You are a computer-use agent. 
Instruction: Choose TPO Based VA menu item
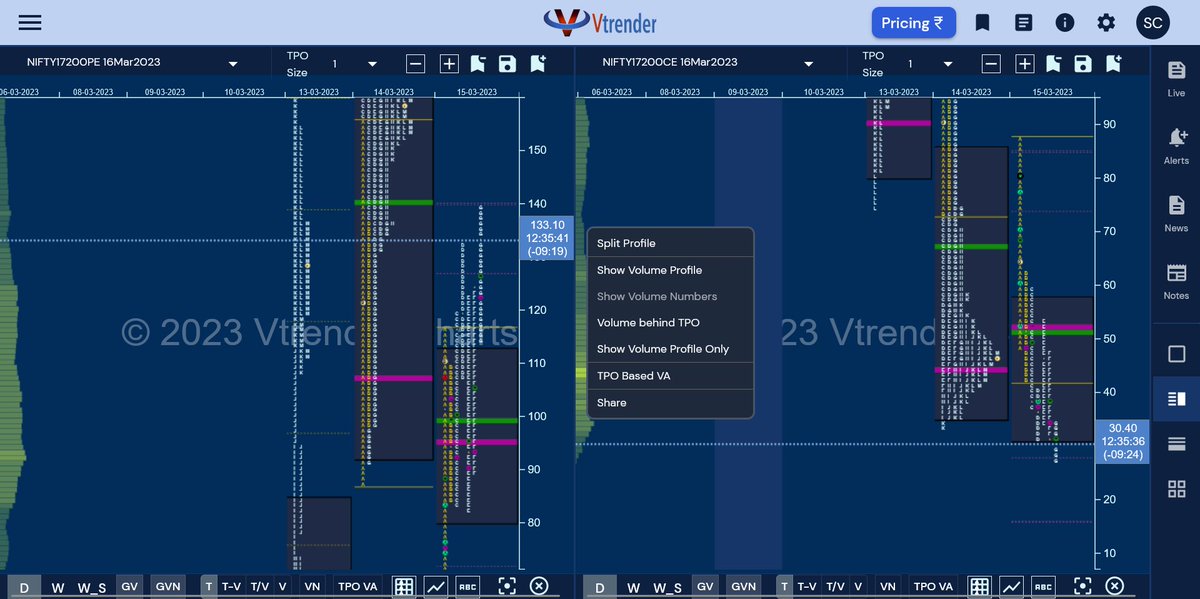pos(670,376)
